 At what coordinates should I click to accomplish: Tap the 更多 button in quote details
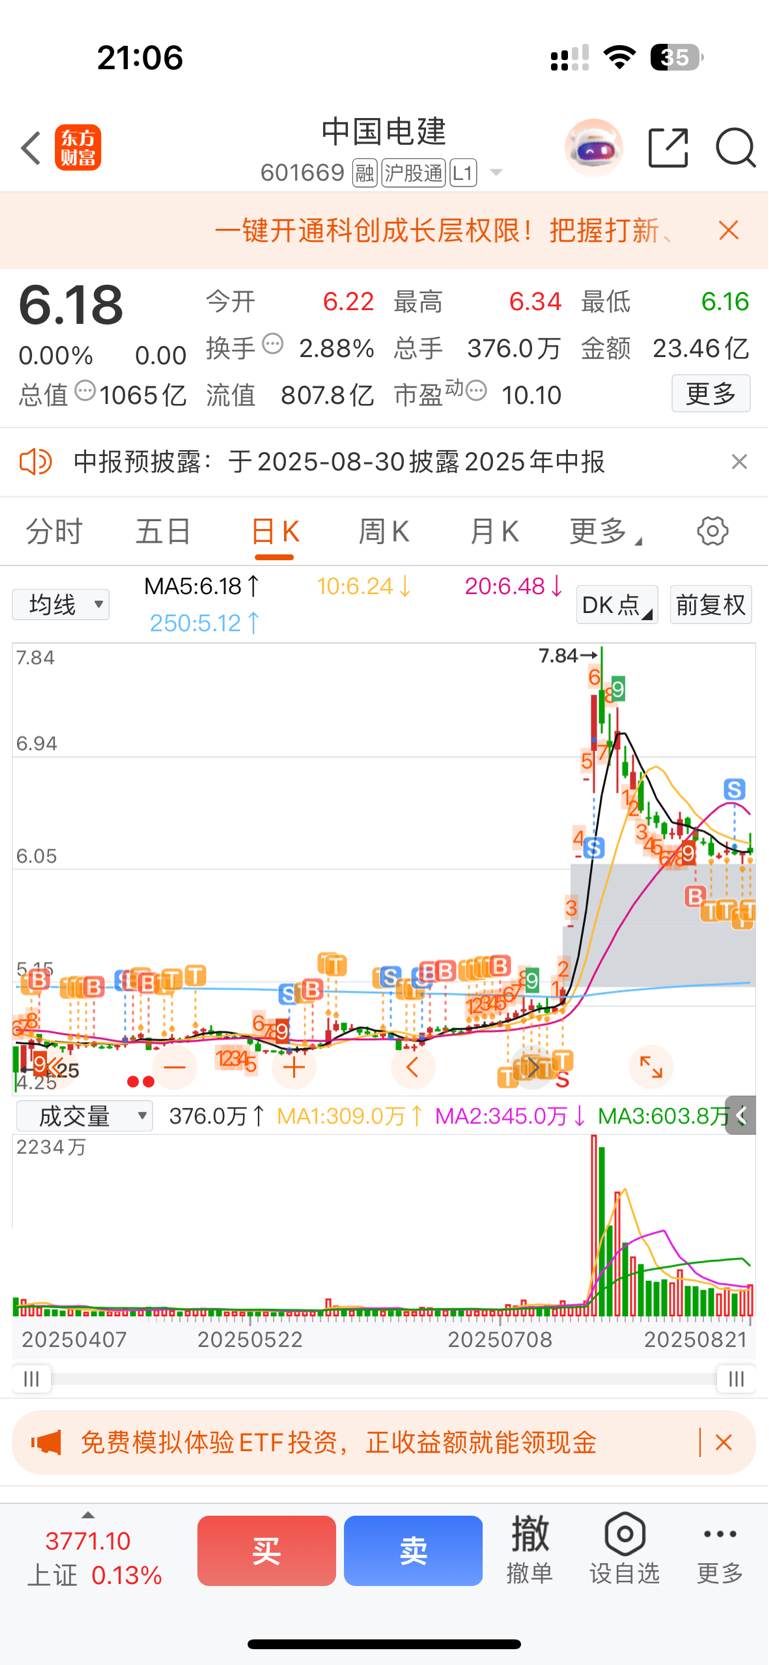click(711, 393)
